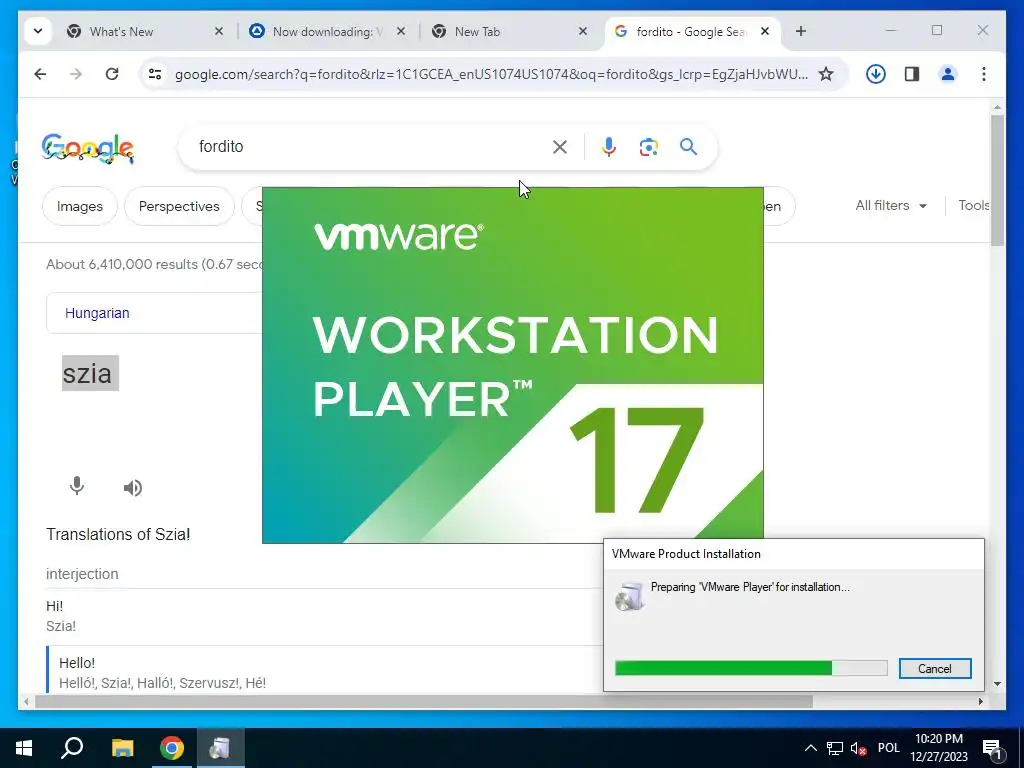Screen dimensions: 1024x768
Task: Cancel the VMware product installation
Action: [x=935, y=669]
